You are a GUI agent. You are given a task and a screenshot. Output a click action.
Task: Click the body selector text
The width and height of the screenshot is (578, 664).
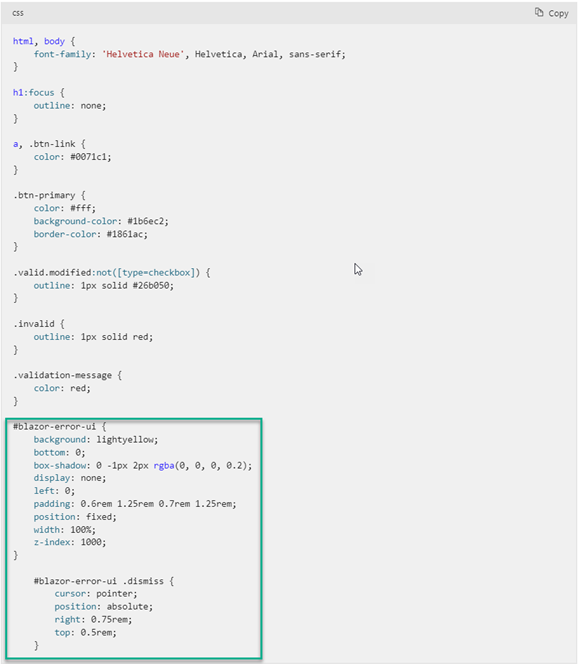click(x=54, y=42)
